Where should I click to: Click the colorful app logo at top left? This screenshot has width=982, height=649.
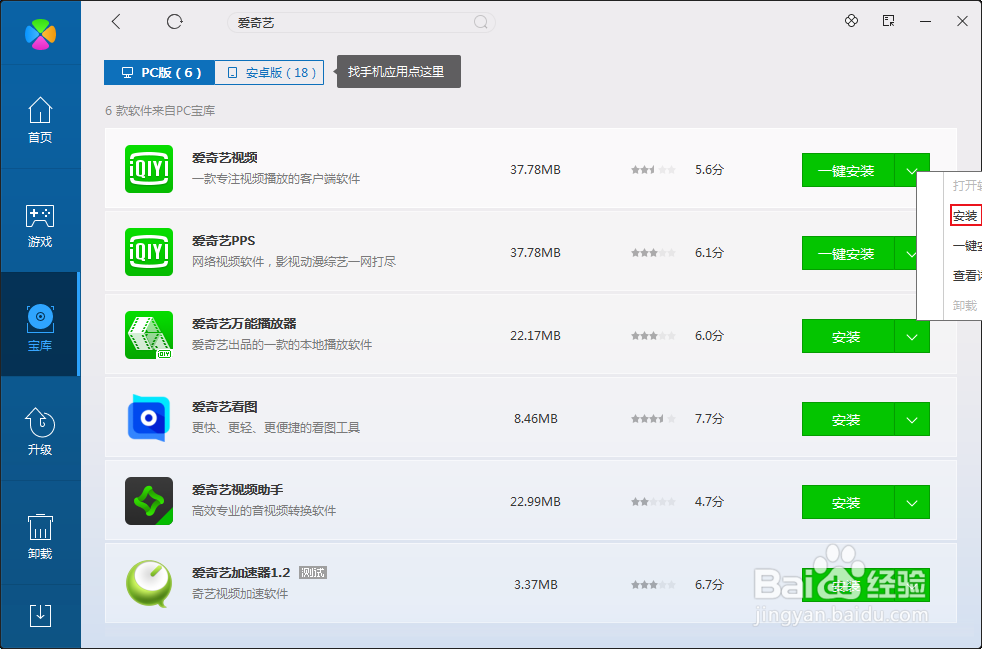tap(40, 34)
